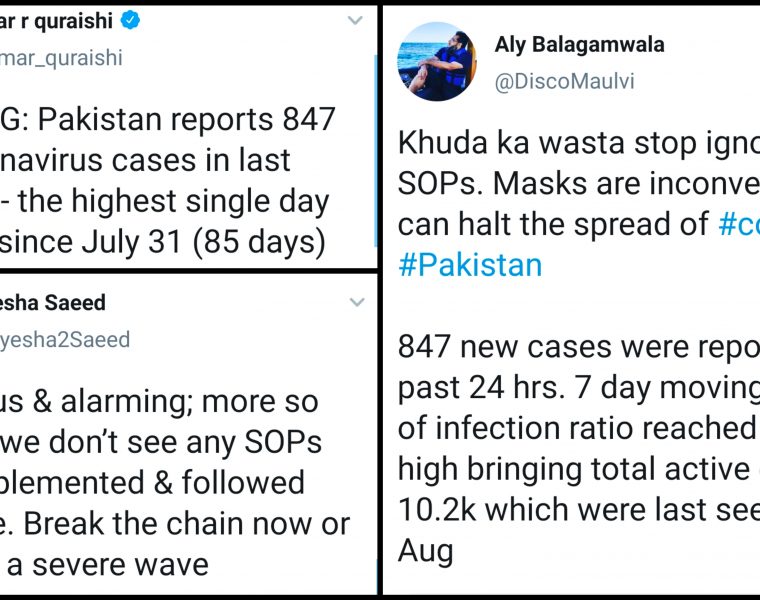This screenshot has height=600, width=760.
Task: Click the Aly Balagamwala display name
Action: click(579, 45)
